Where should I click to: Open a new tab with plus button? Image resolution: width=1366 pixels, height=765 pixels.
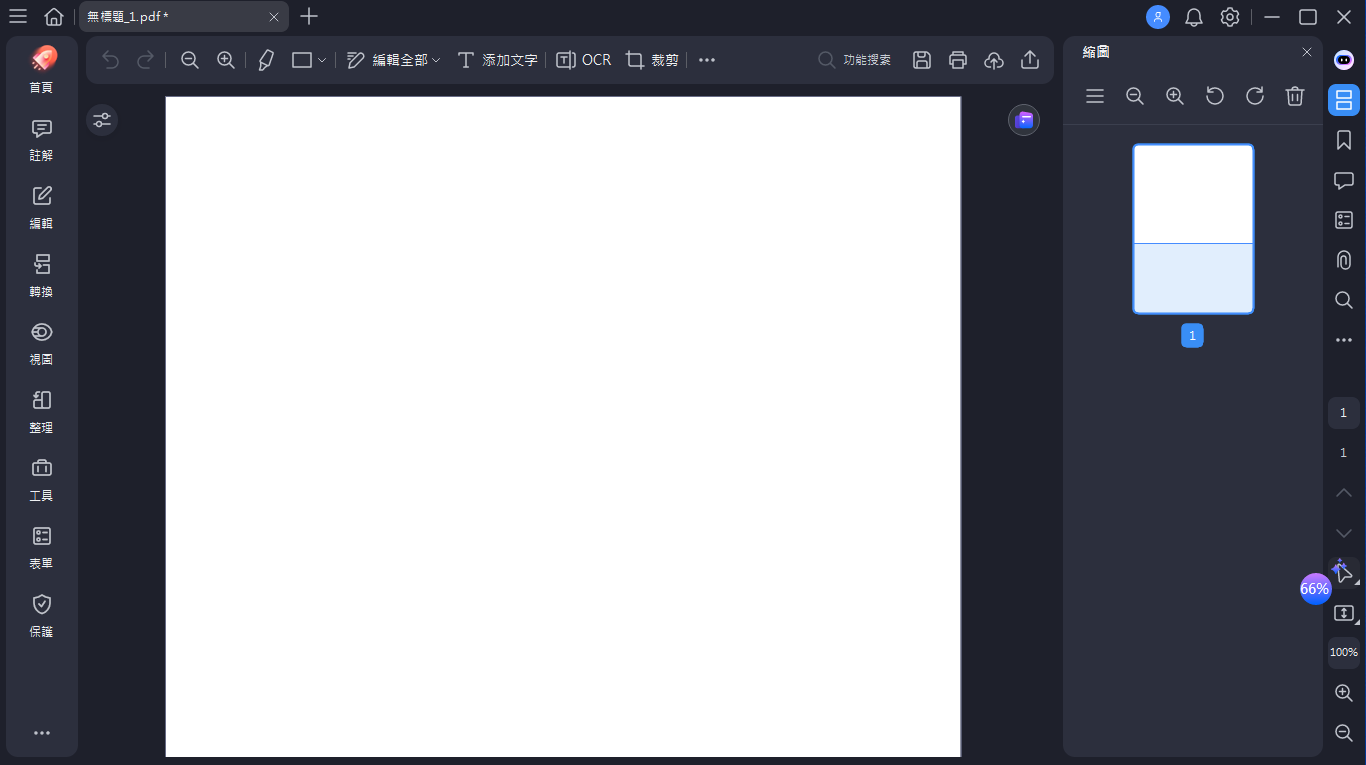click(309, 16)
